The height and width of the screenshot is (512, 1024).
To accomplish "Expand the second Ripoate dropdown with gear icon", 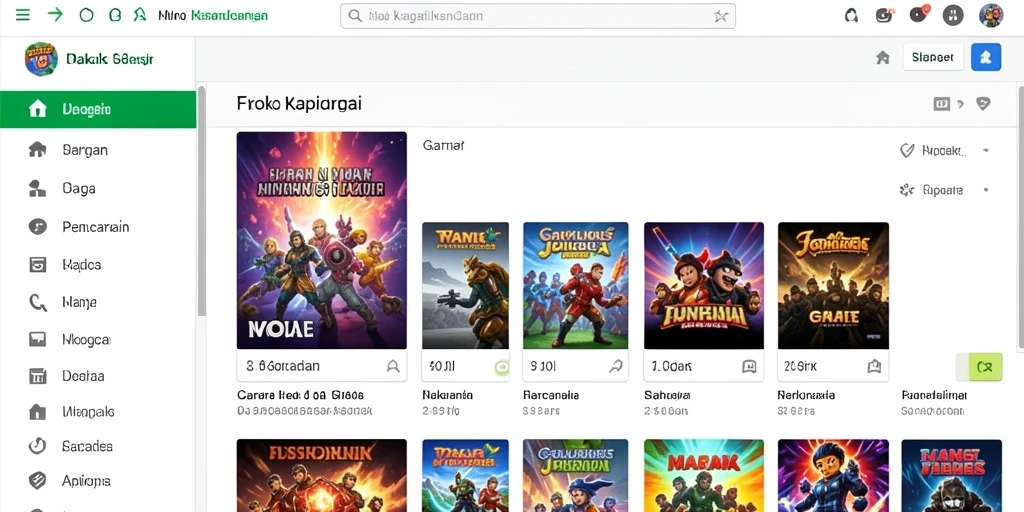I will (985, 191).
